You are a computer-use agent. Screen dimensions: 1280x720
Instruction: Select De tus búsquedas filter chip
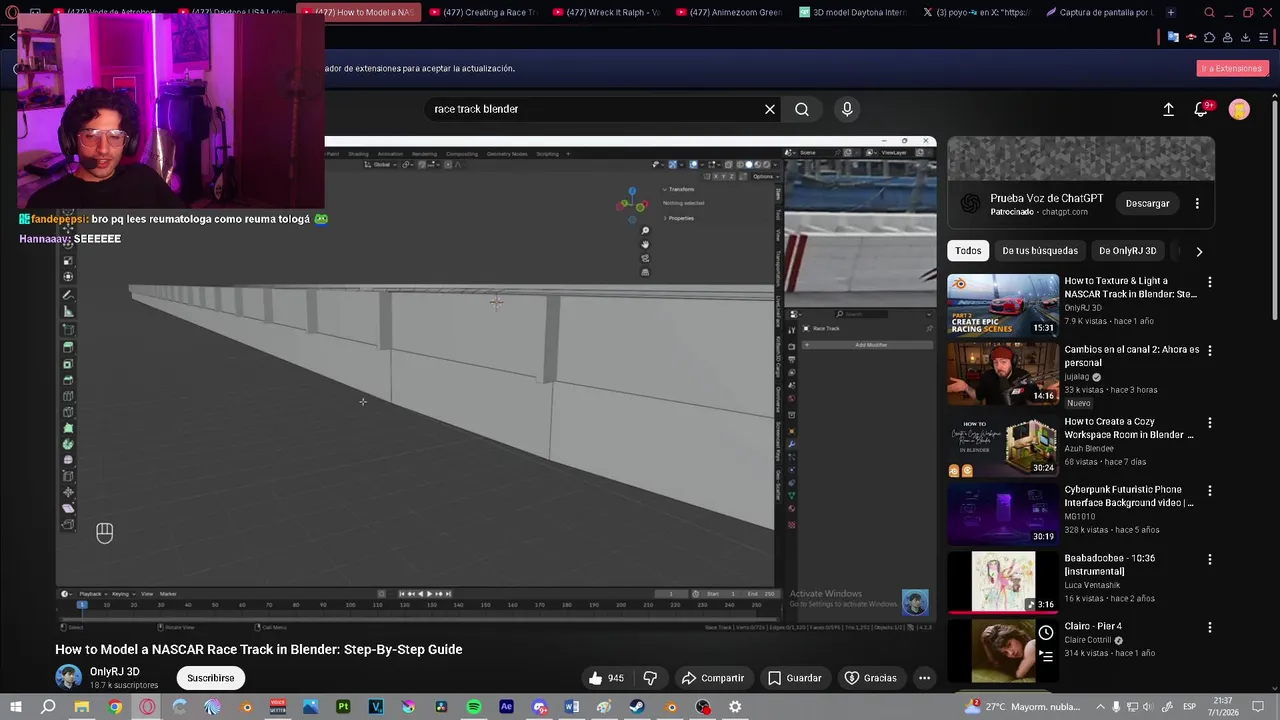1040,251
